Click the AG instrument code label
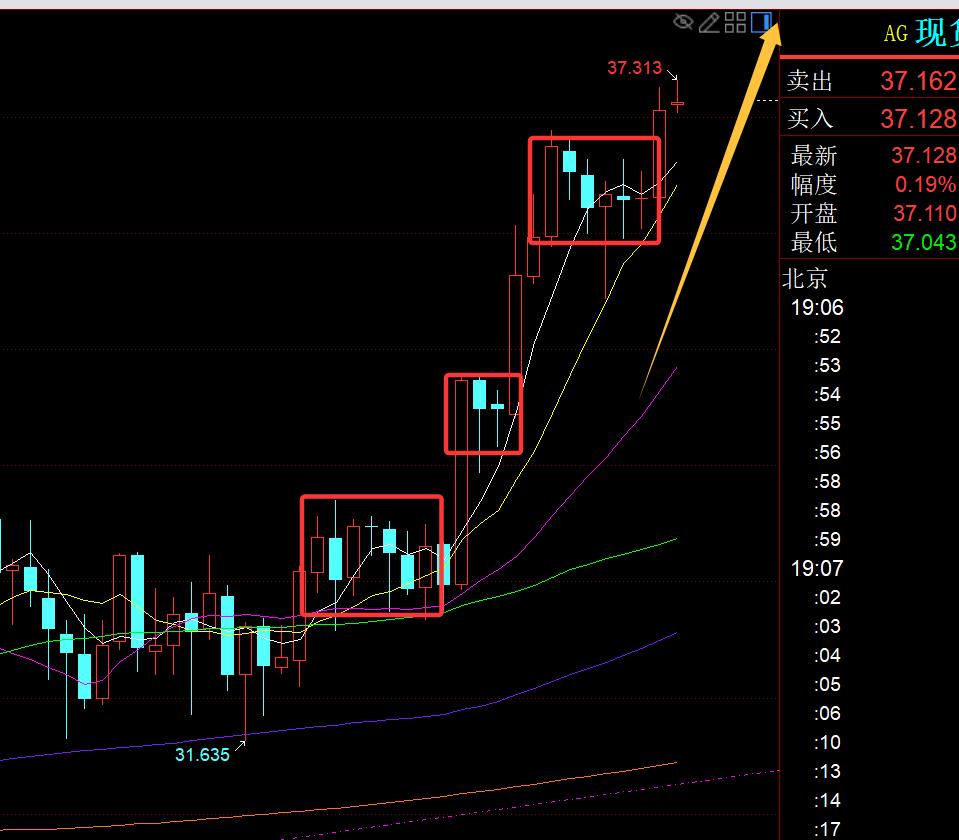The height and width of the screenshot is (840, 959). click(x=896, y=34)
